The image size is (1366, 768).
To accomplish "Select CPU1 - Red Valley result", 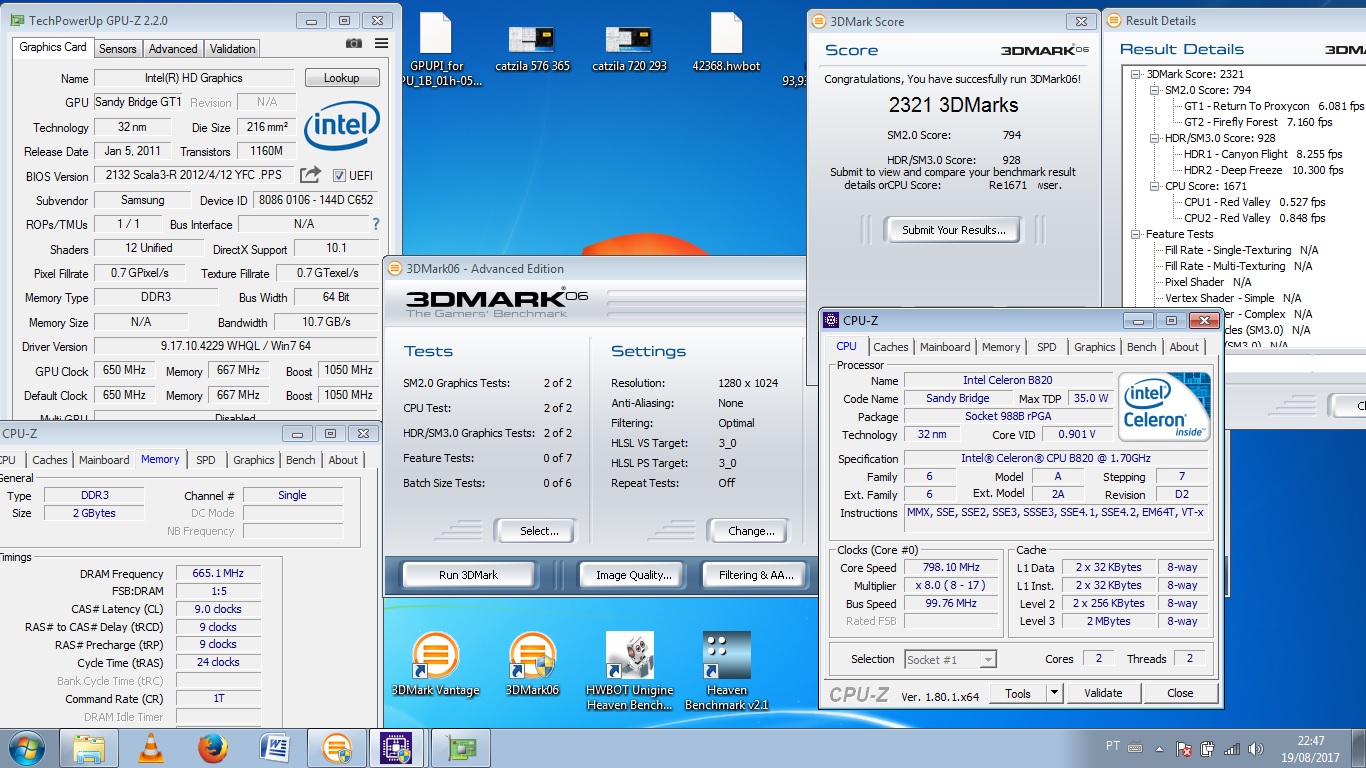I will [x=1255, y=202].
